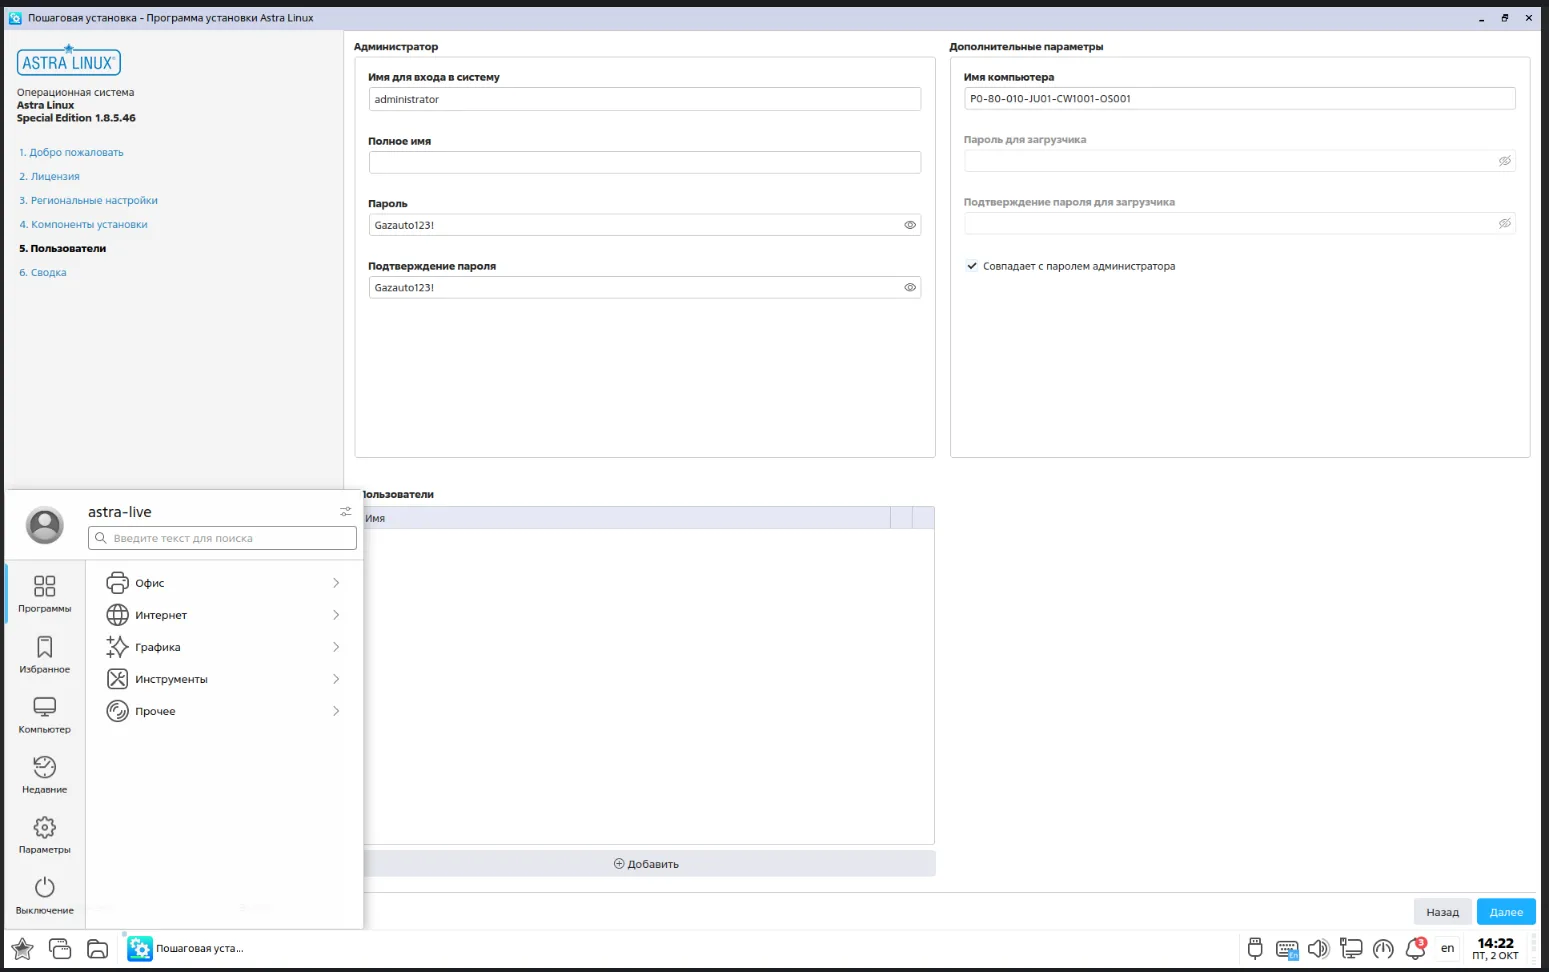Open the Интернет globe icon
1549x972 pixels.
pos(117,615)
